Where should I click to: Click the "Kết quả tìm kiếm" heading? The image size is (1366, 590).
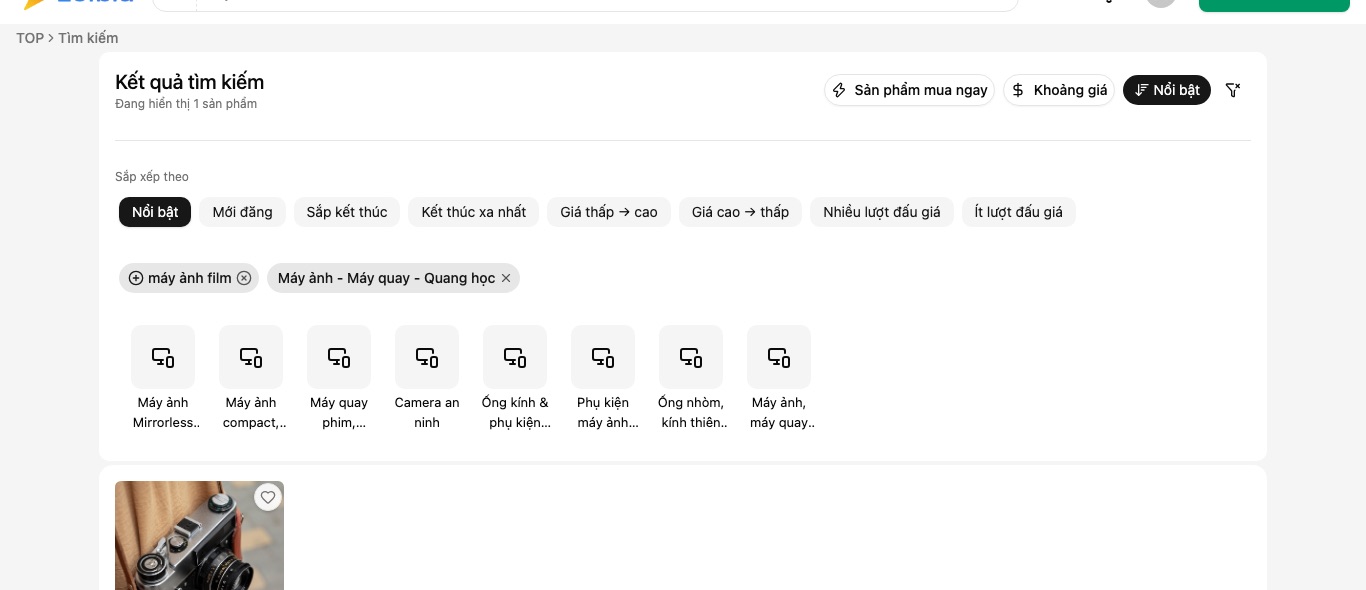(190, 82)
